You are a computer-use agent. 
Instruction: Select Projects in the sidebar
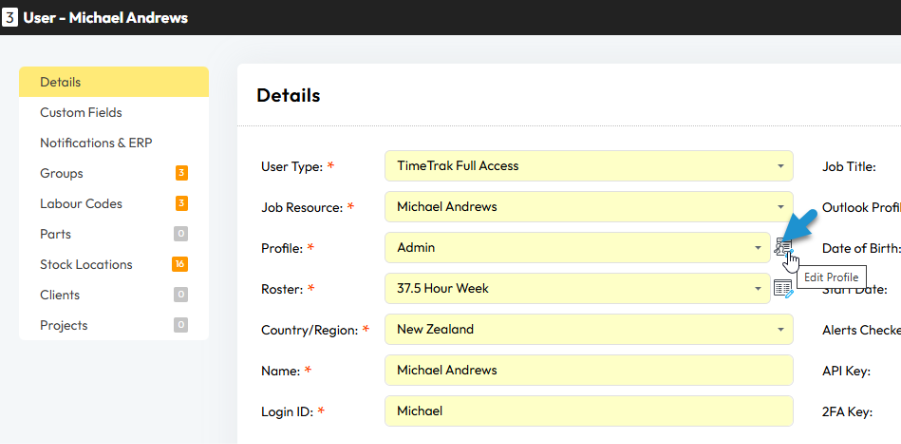[63, 325]
